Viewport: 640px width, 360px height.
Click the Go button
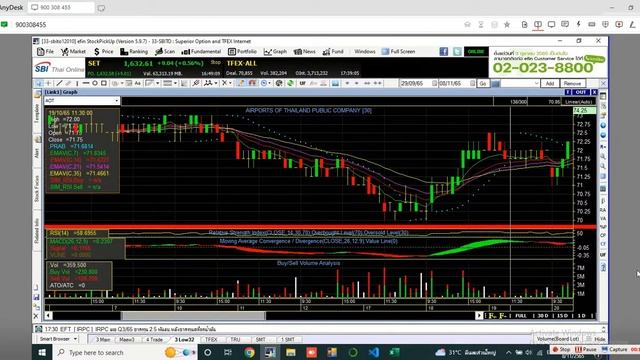point(483,83)
